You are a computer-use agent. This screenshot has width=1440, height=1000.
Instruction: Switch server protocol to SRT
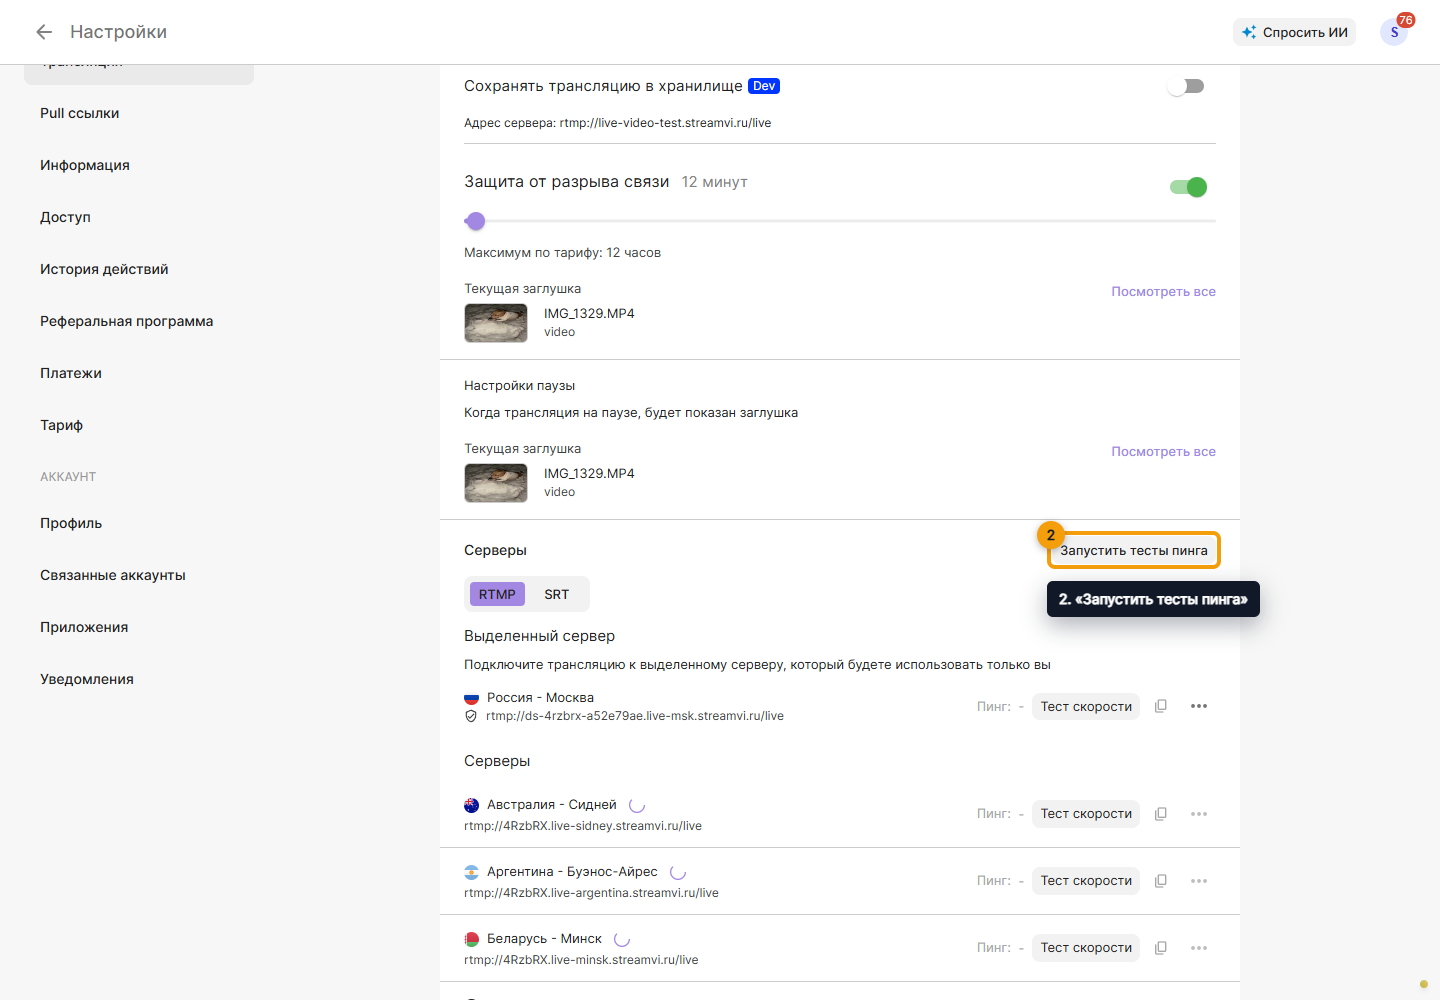point(557,594)
